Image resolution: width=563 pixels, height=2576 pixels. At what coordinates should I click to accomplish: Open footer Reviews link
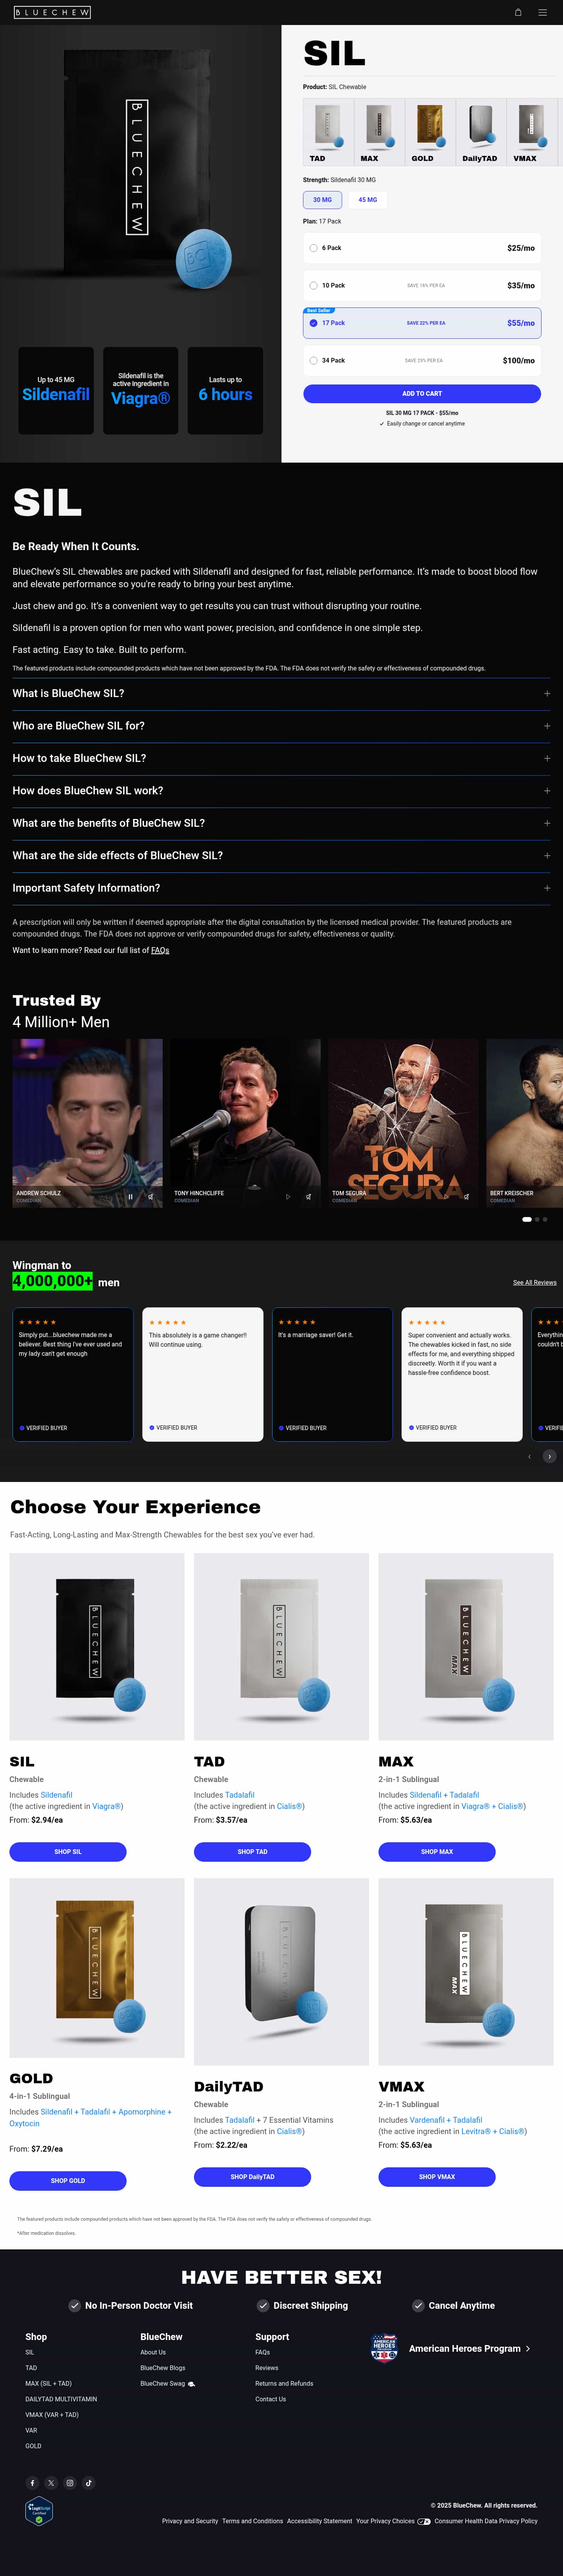click(x=267, y=2368)
